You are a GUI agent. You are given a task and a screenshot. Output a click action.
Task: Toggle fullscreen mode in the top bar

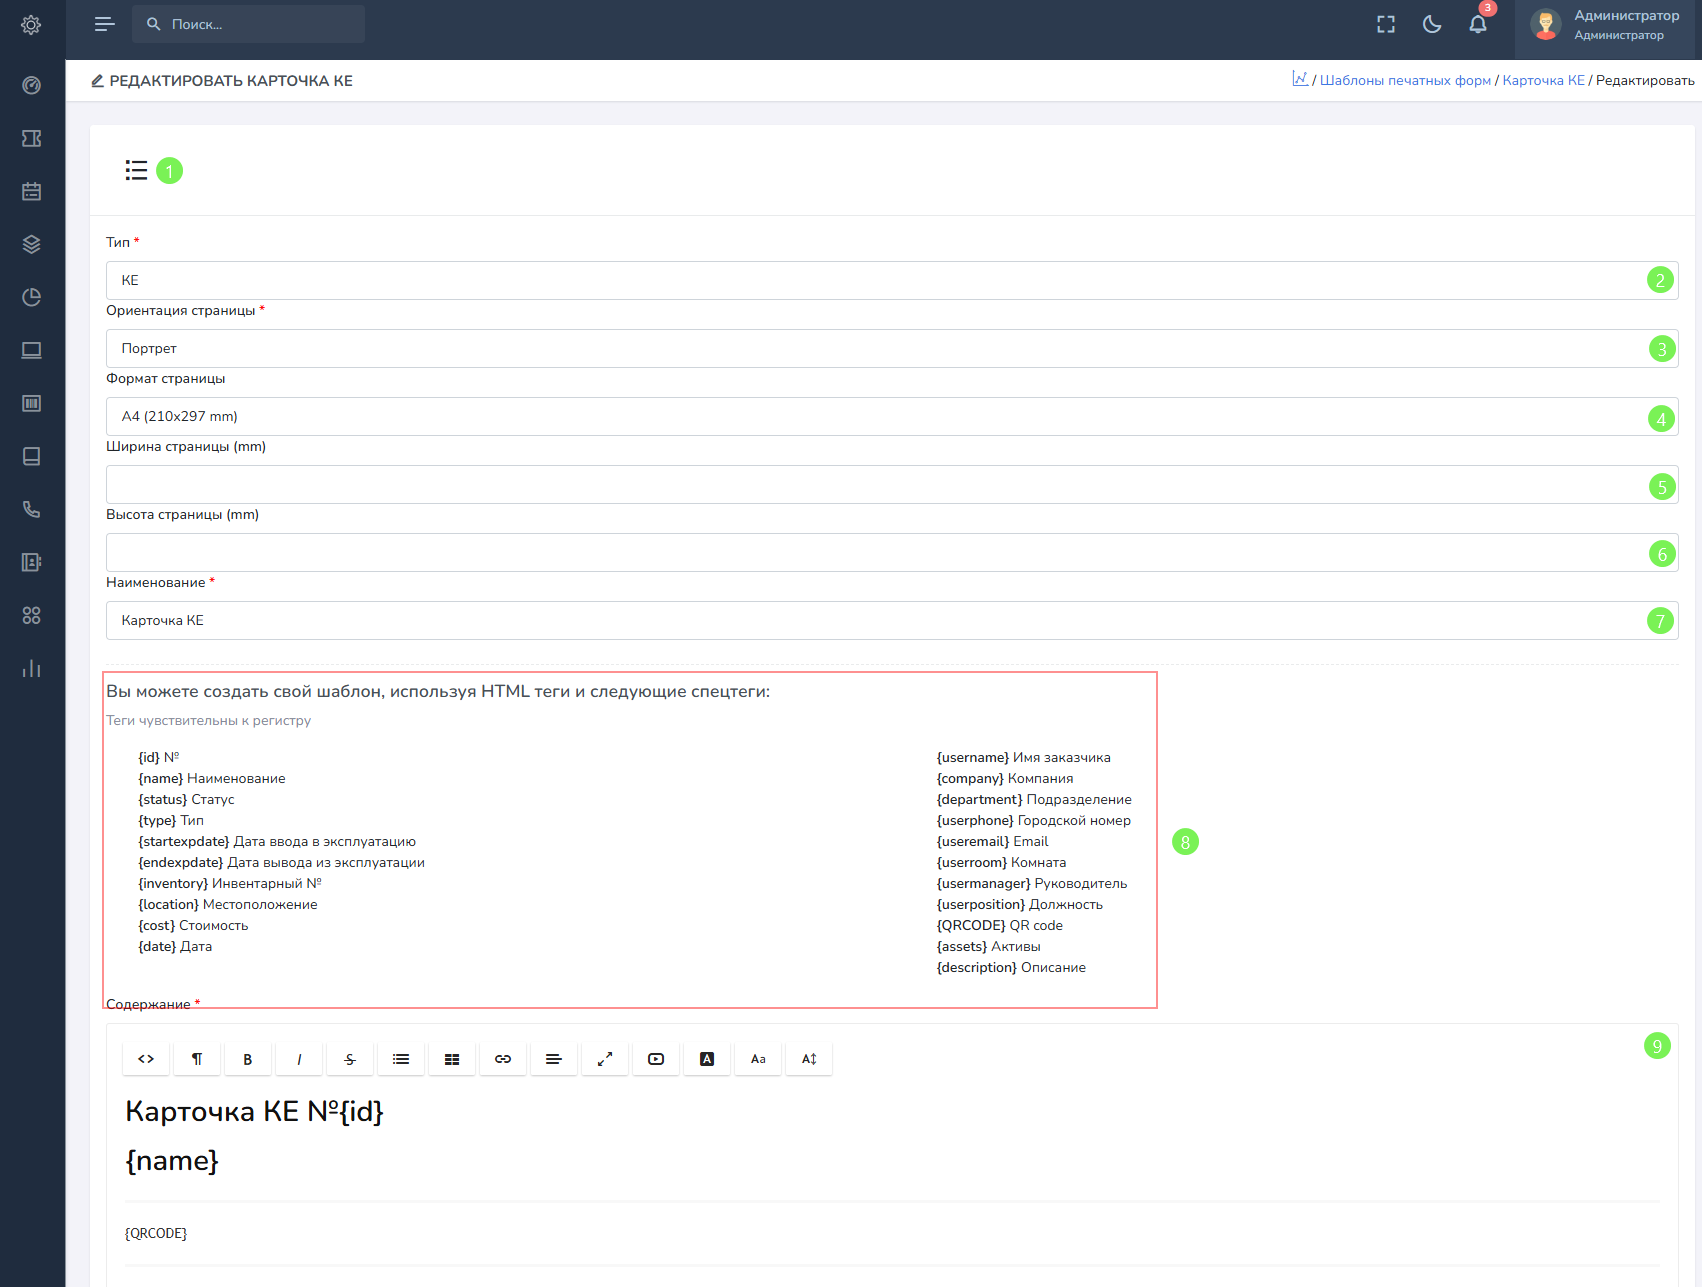(1386, 25)
